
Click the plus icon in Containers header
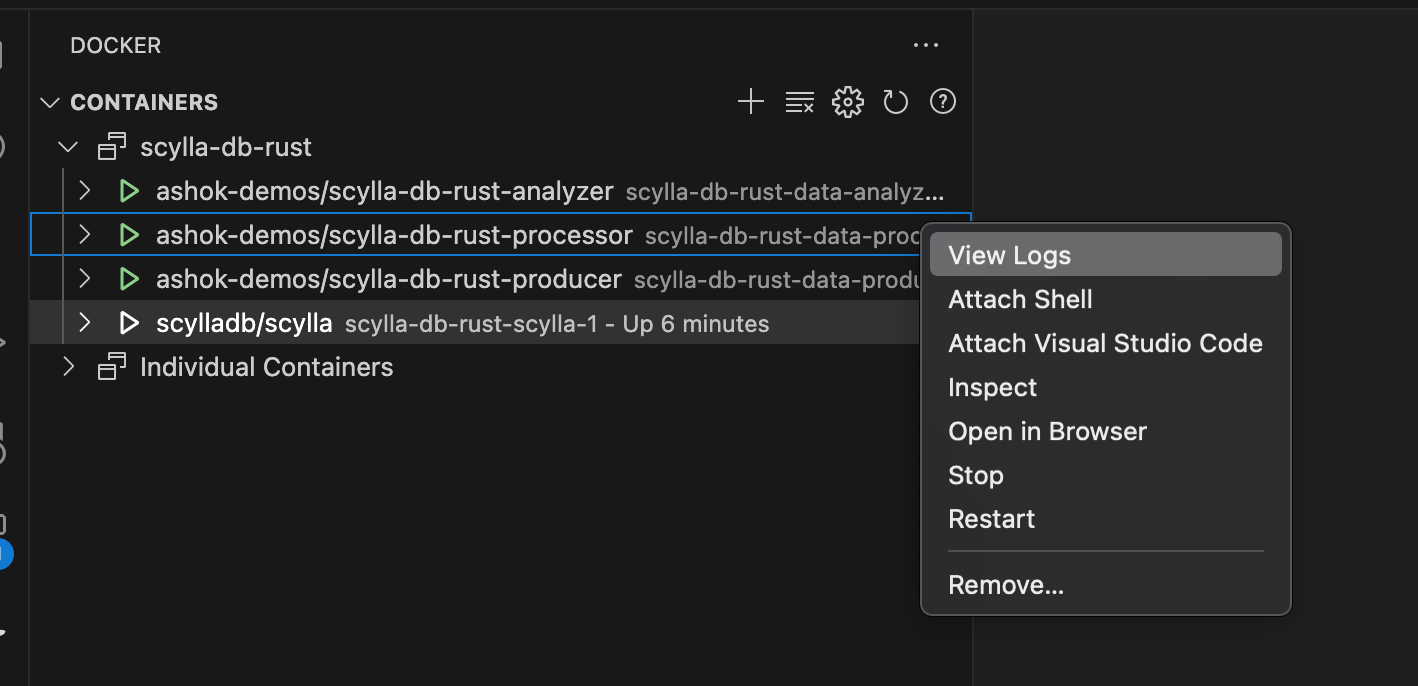pyautogui.click(x=750, y=102)
